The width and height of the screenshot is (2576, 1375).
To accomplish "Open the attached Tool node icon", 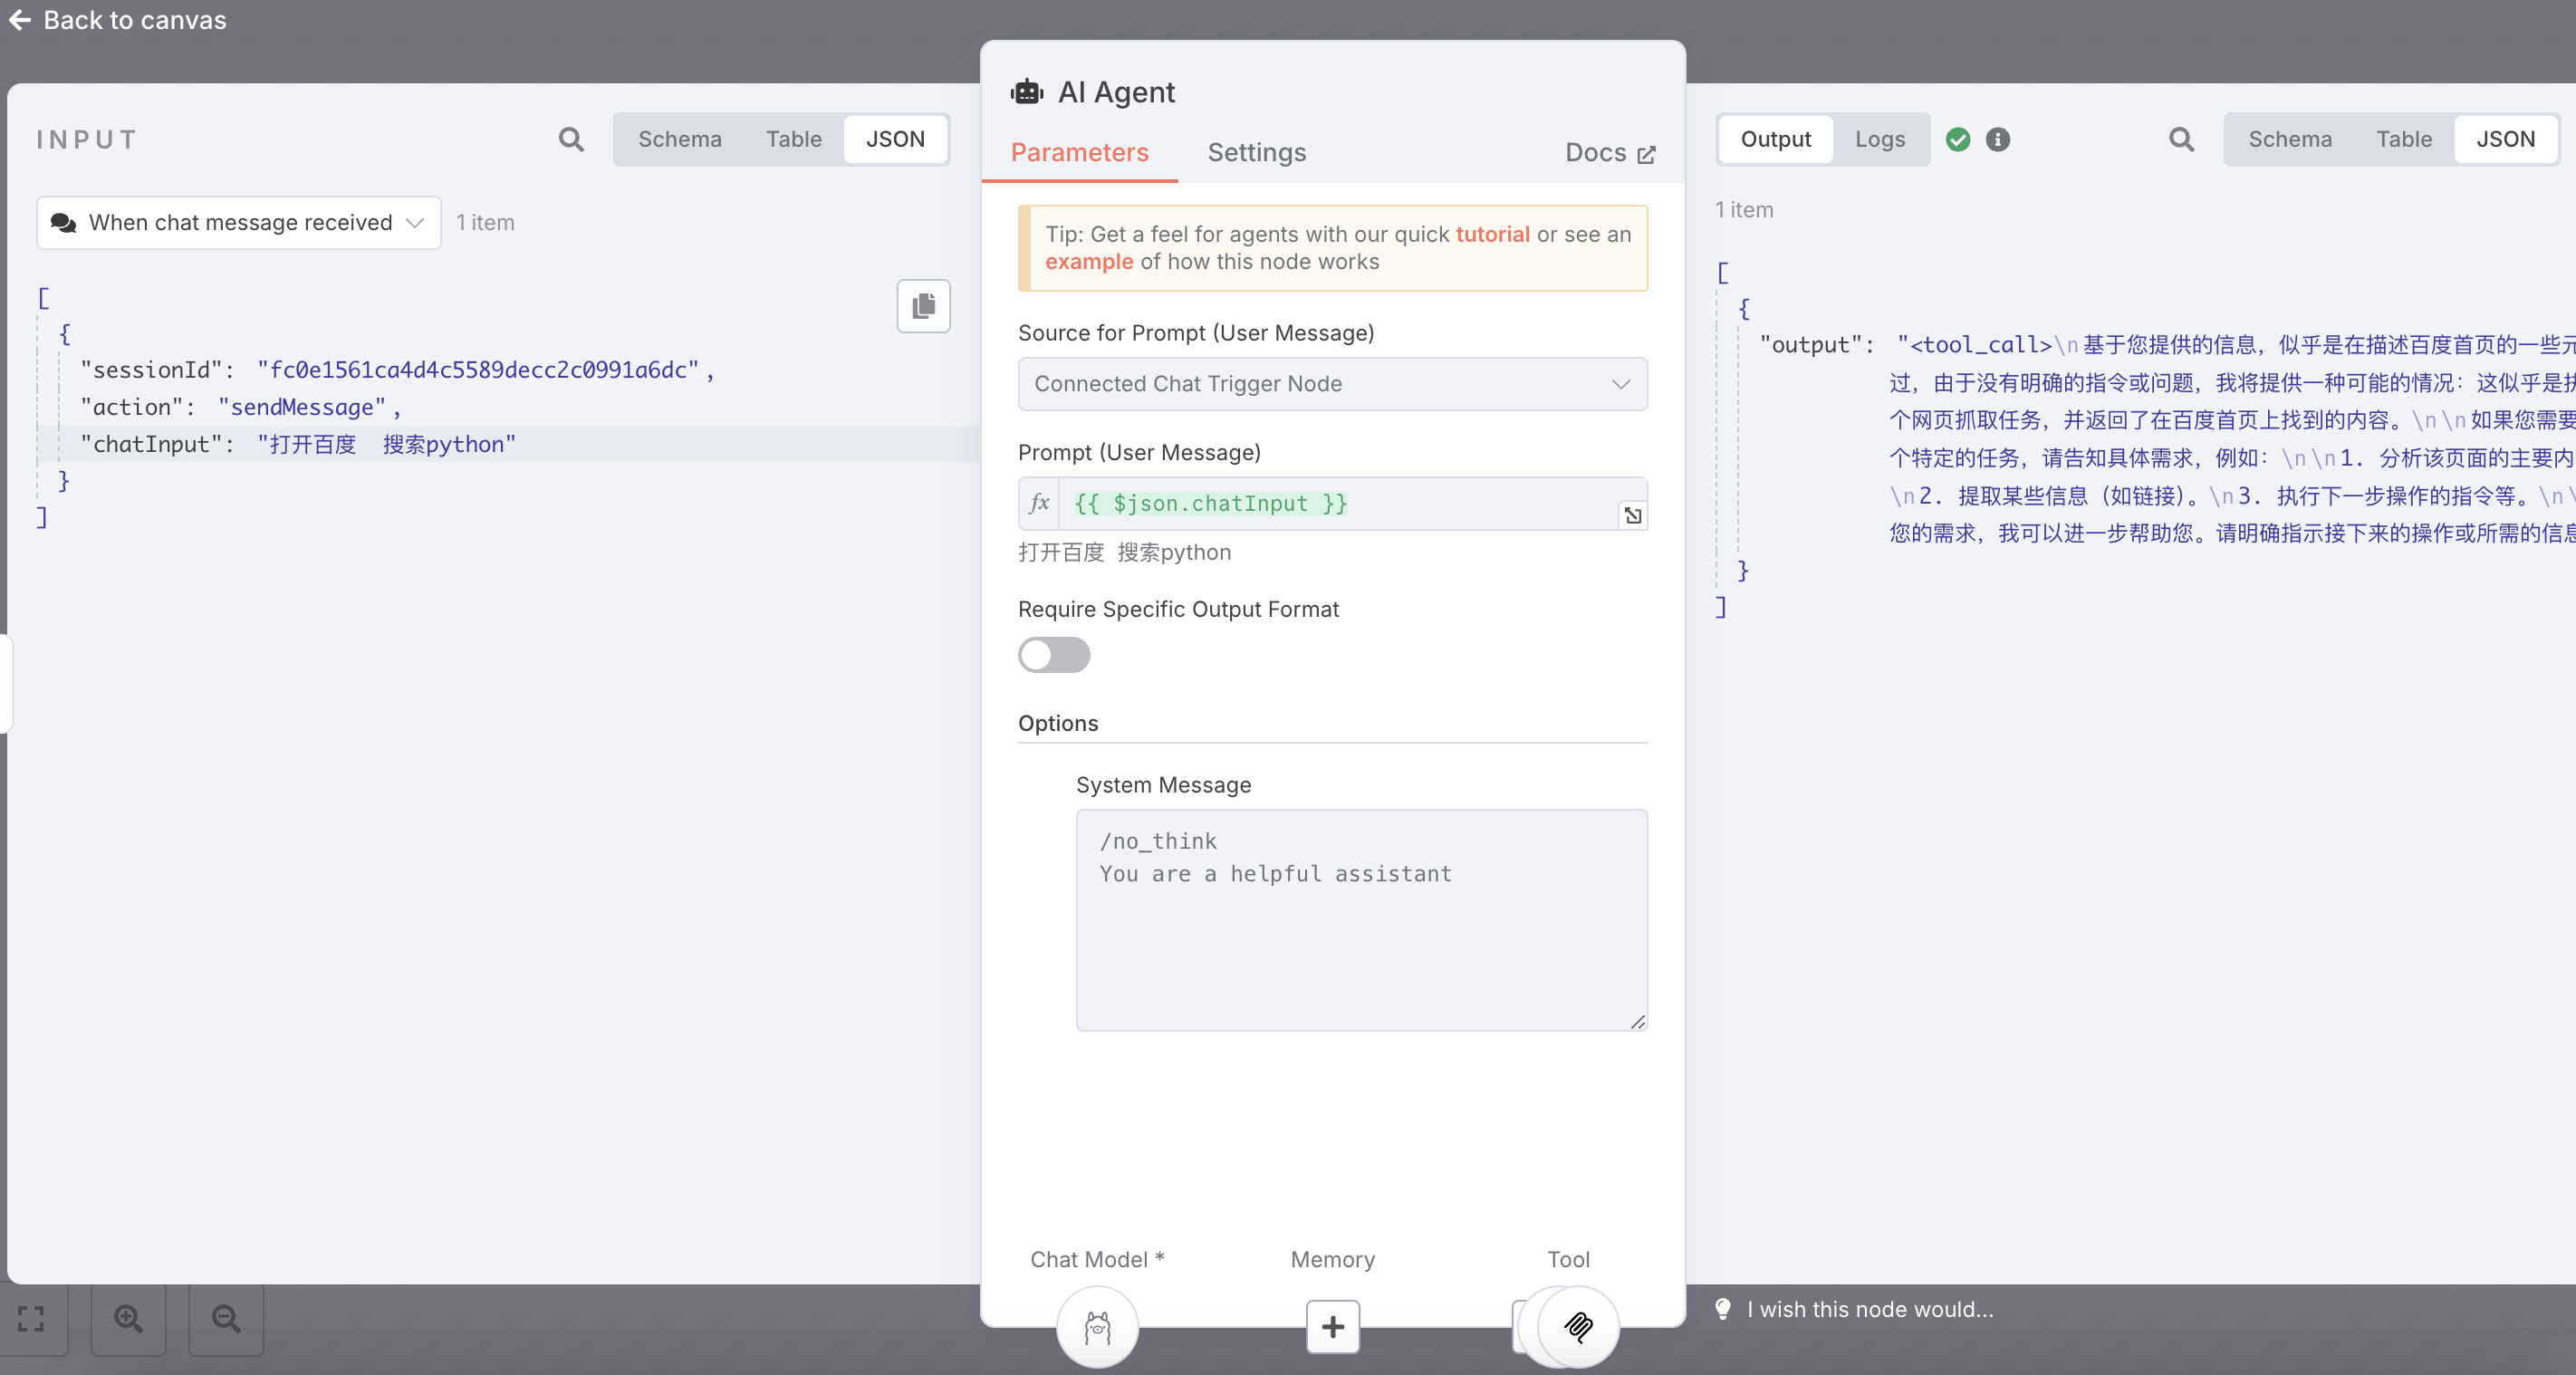I will coord(1578,1327).
